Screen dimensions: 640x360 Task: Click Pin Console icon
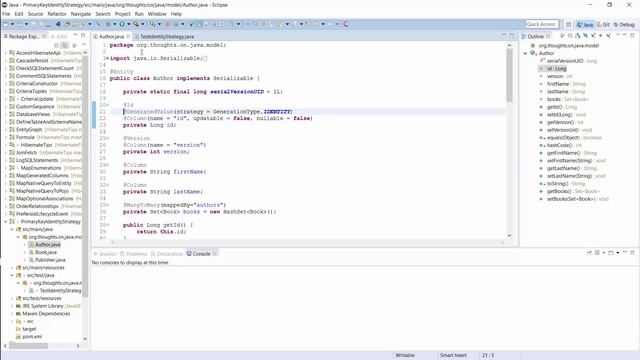point(589,253)
